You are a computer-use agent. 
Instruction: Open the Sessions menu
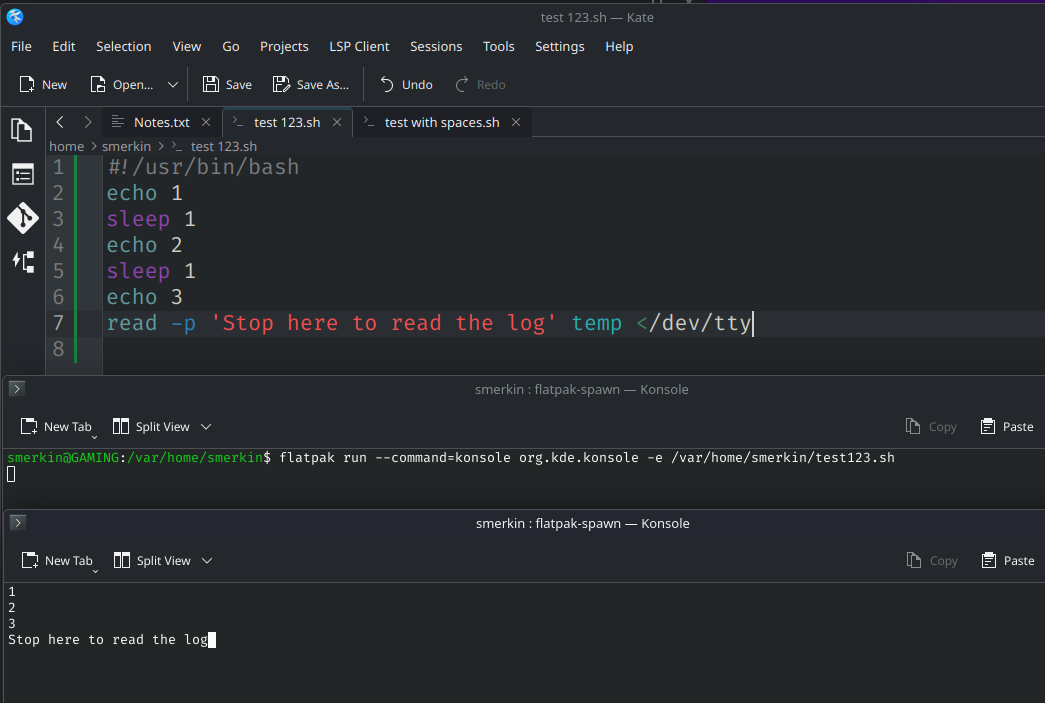(436, 46)
